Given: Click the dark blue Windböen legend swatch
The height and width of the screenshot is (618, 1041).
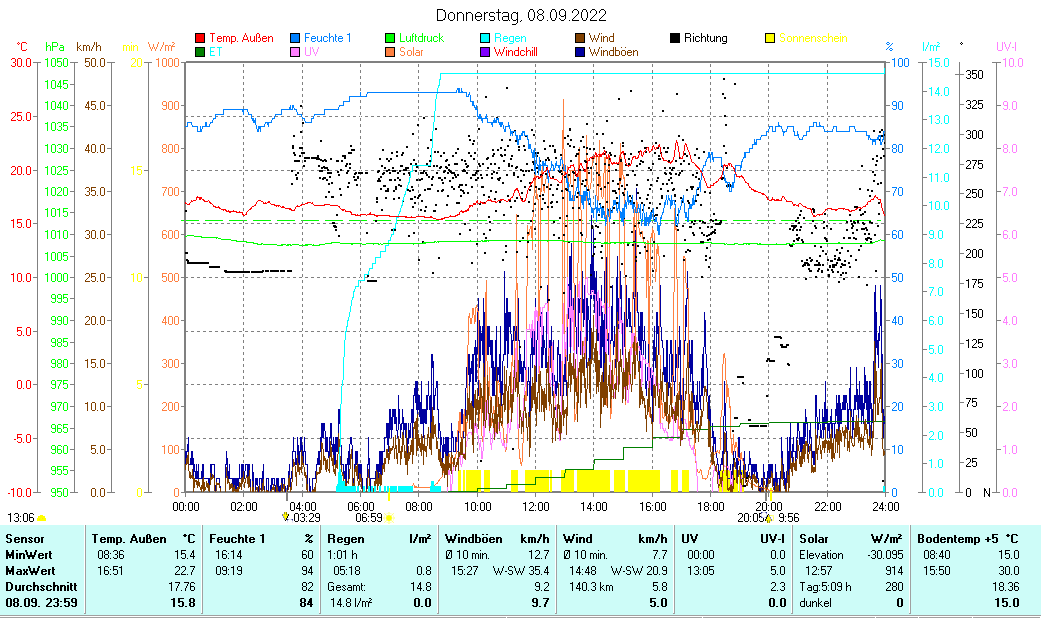Looking at the screenshot, I should (x=580, y=52).
